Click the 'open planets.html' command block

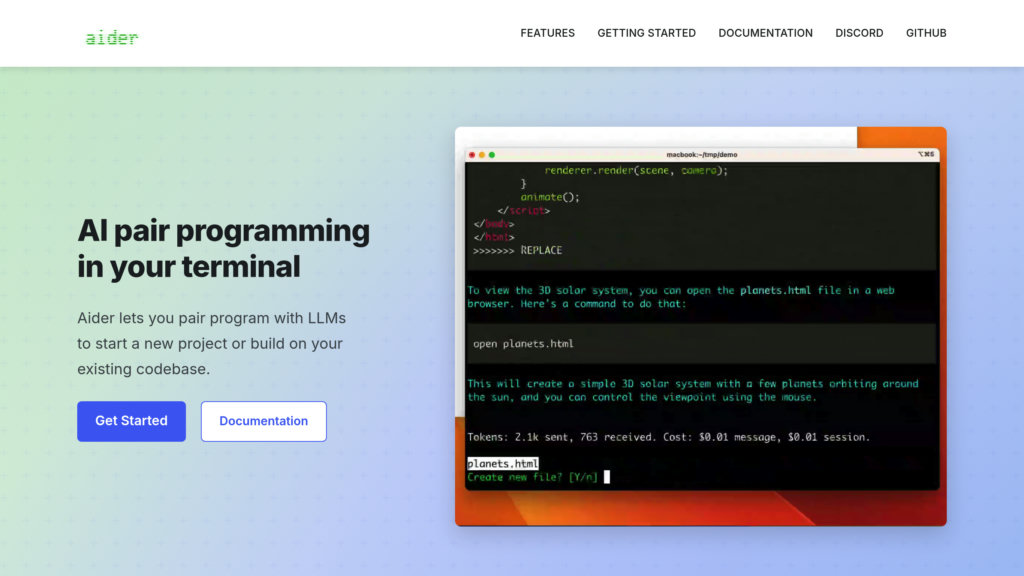pyautogui.click(x=700, y=344)
